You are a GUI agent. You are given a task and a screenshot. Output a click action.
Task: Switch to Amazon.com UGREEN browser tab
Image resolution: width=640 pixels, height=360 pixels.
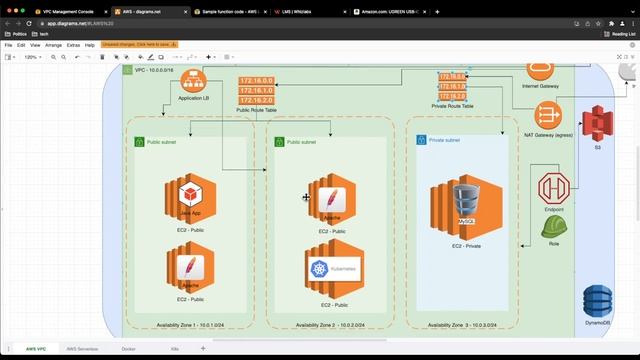390,12
